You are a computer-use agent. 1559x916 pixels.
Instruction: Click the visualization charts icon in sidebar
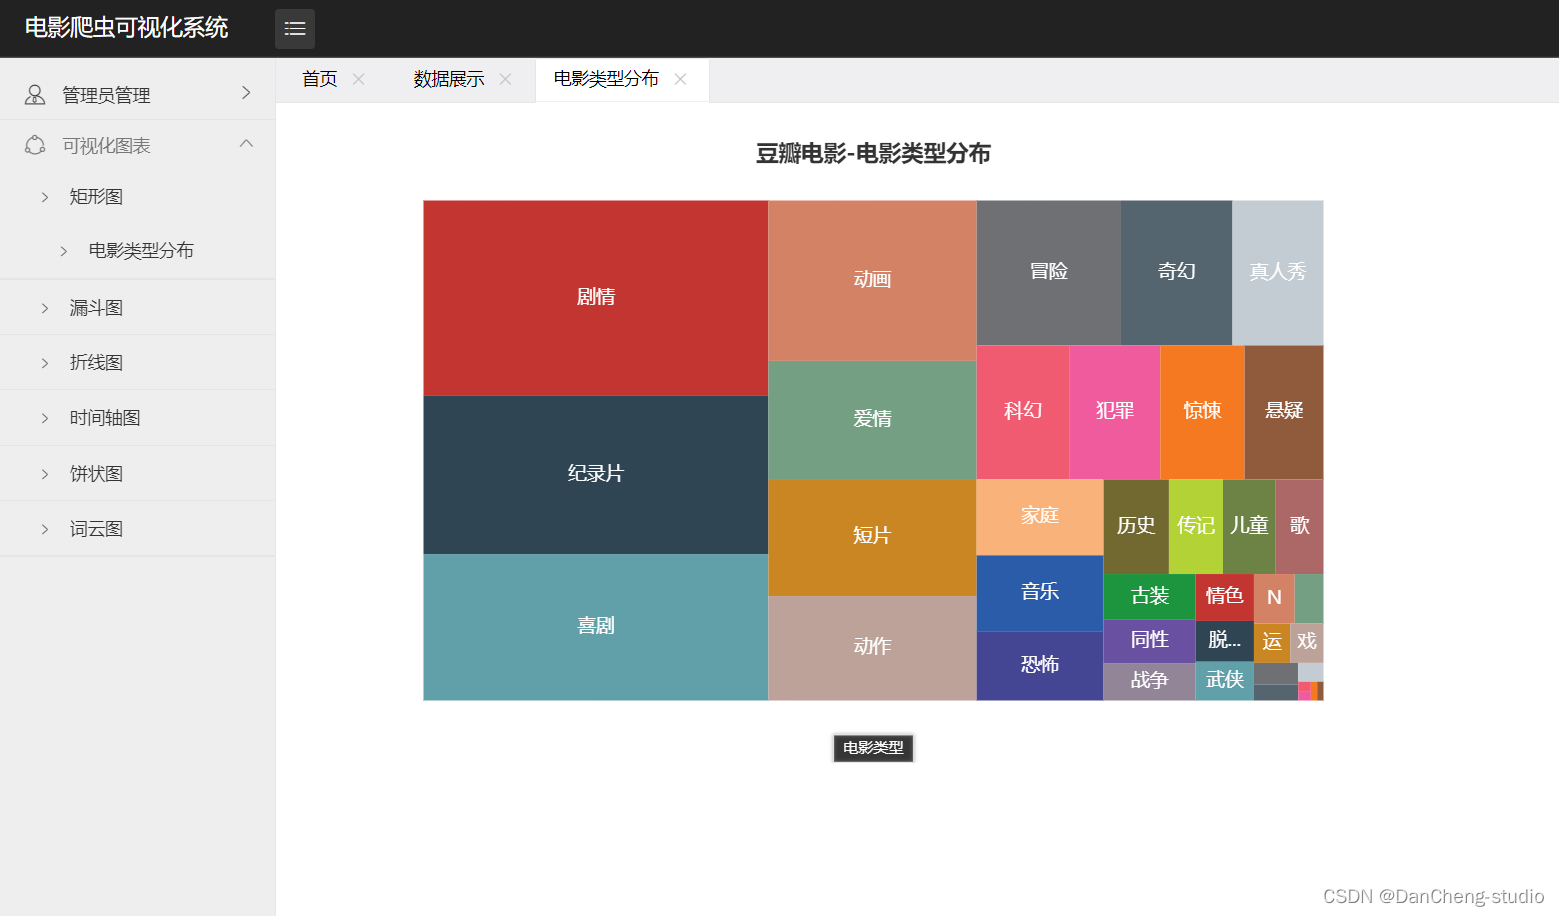35,145
